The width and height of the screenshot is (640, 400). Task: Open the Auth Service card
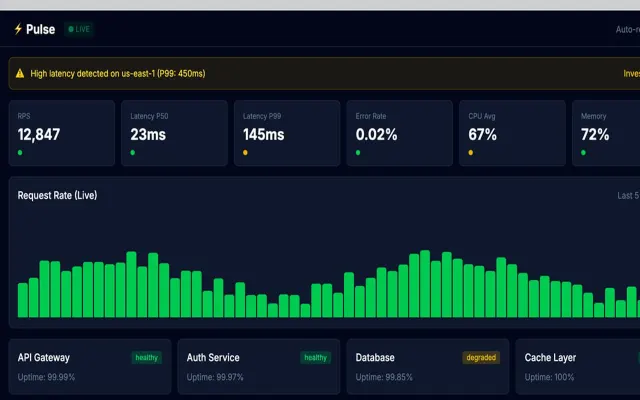point(259,366)
